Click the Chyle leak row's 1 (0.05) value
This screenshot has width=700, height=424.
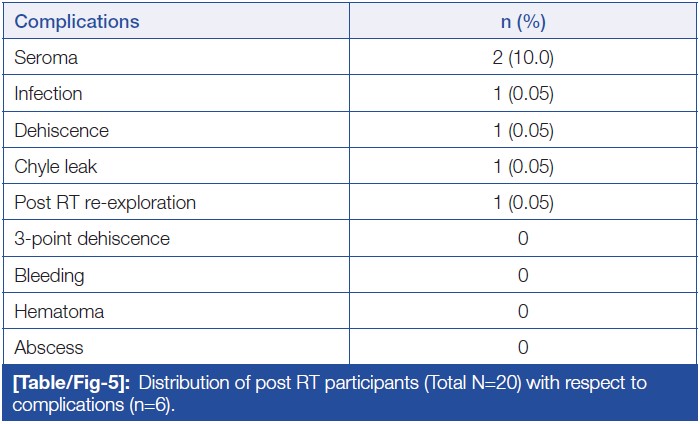(523, 167)
